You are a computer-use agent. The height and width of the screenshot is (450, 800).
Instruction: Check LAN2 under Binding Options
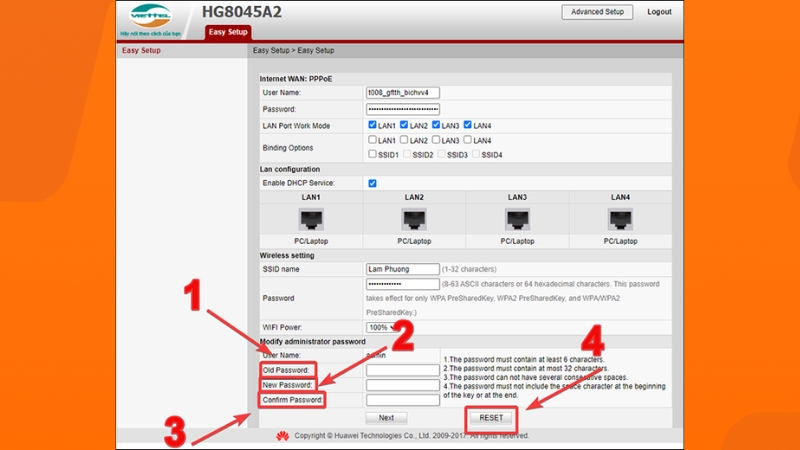pyautogui.click(x=404, y=141)
